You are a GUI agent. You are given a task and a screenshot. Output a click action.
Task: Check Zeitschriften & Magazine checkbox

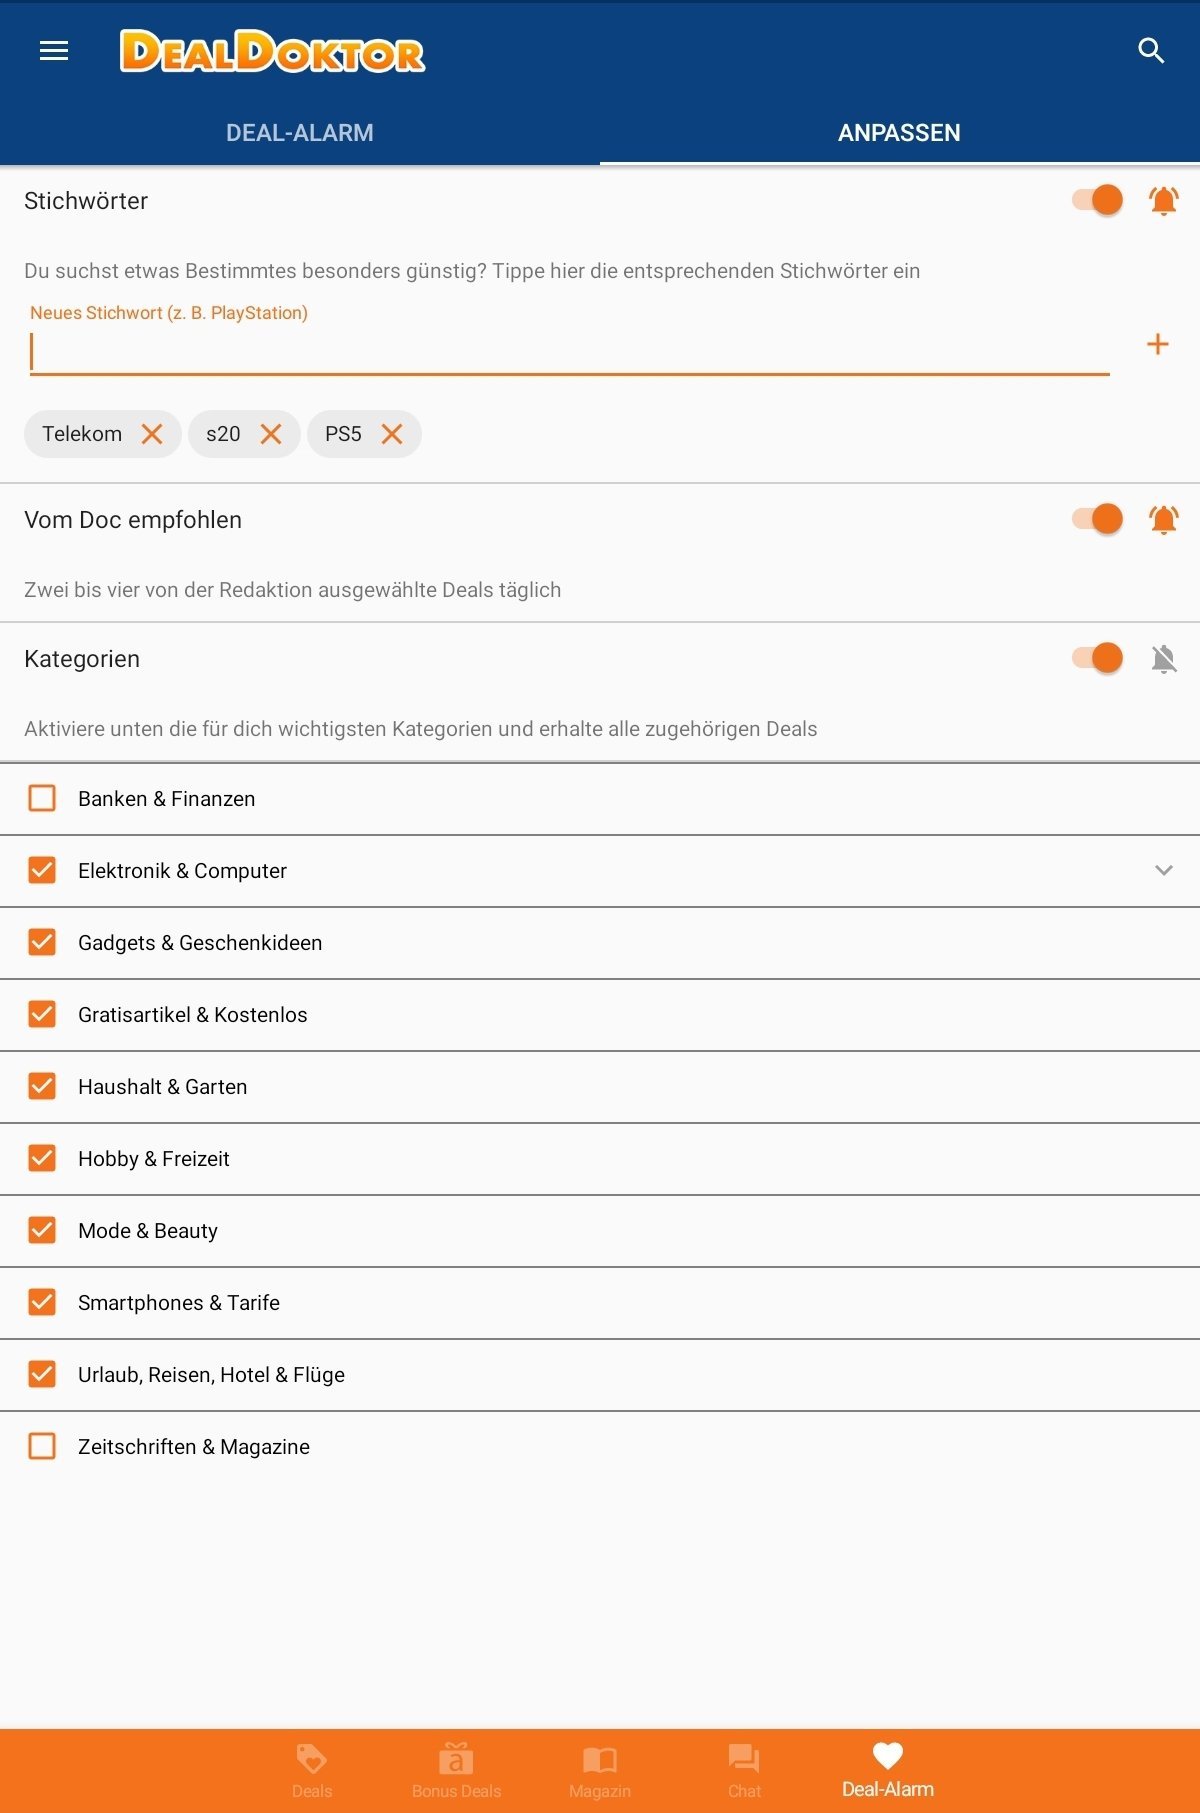pyautogui.click(x=42, y=1446)
